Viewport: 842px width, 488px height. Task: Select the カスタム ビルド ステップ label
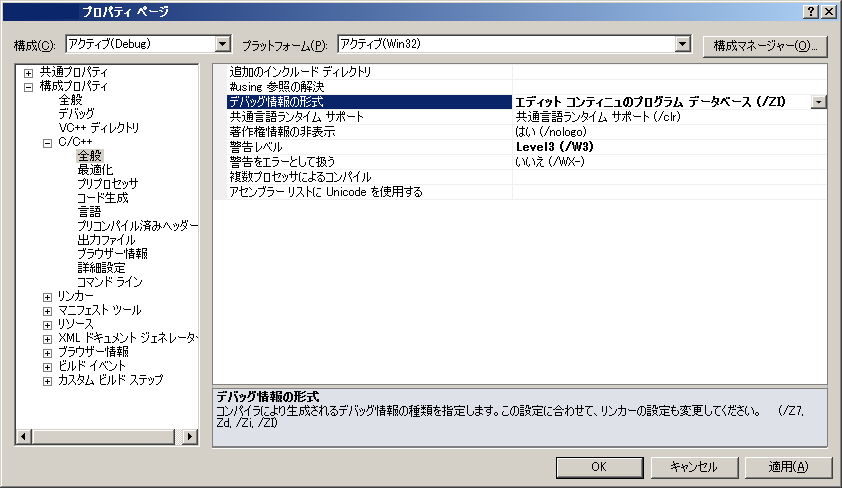point(111,380)
